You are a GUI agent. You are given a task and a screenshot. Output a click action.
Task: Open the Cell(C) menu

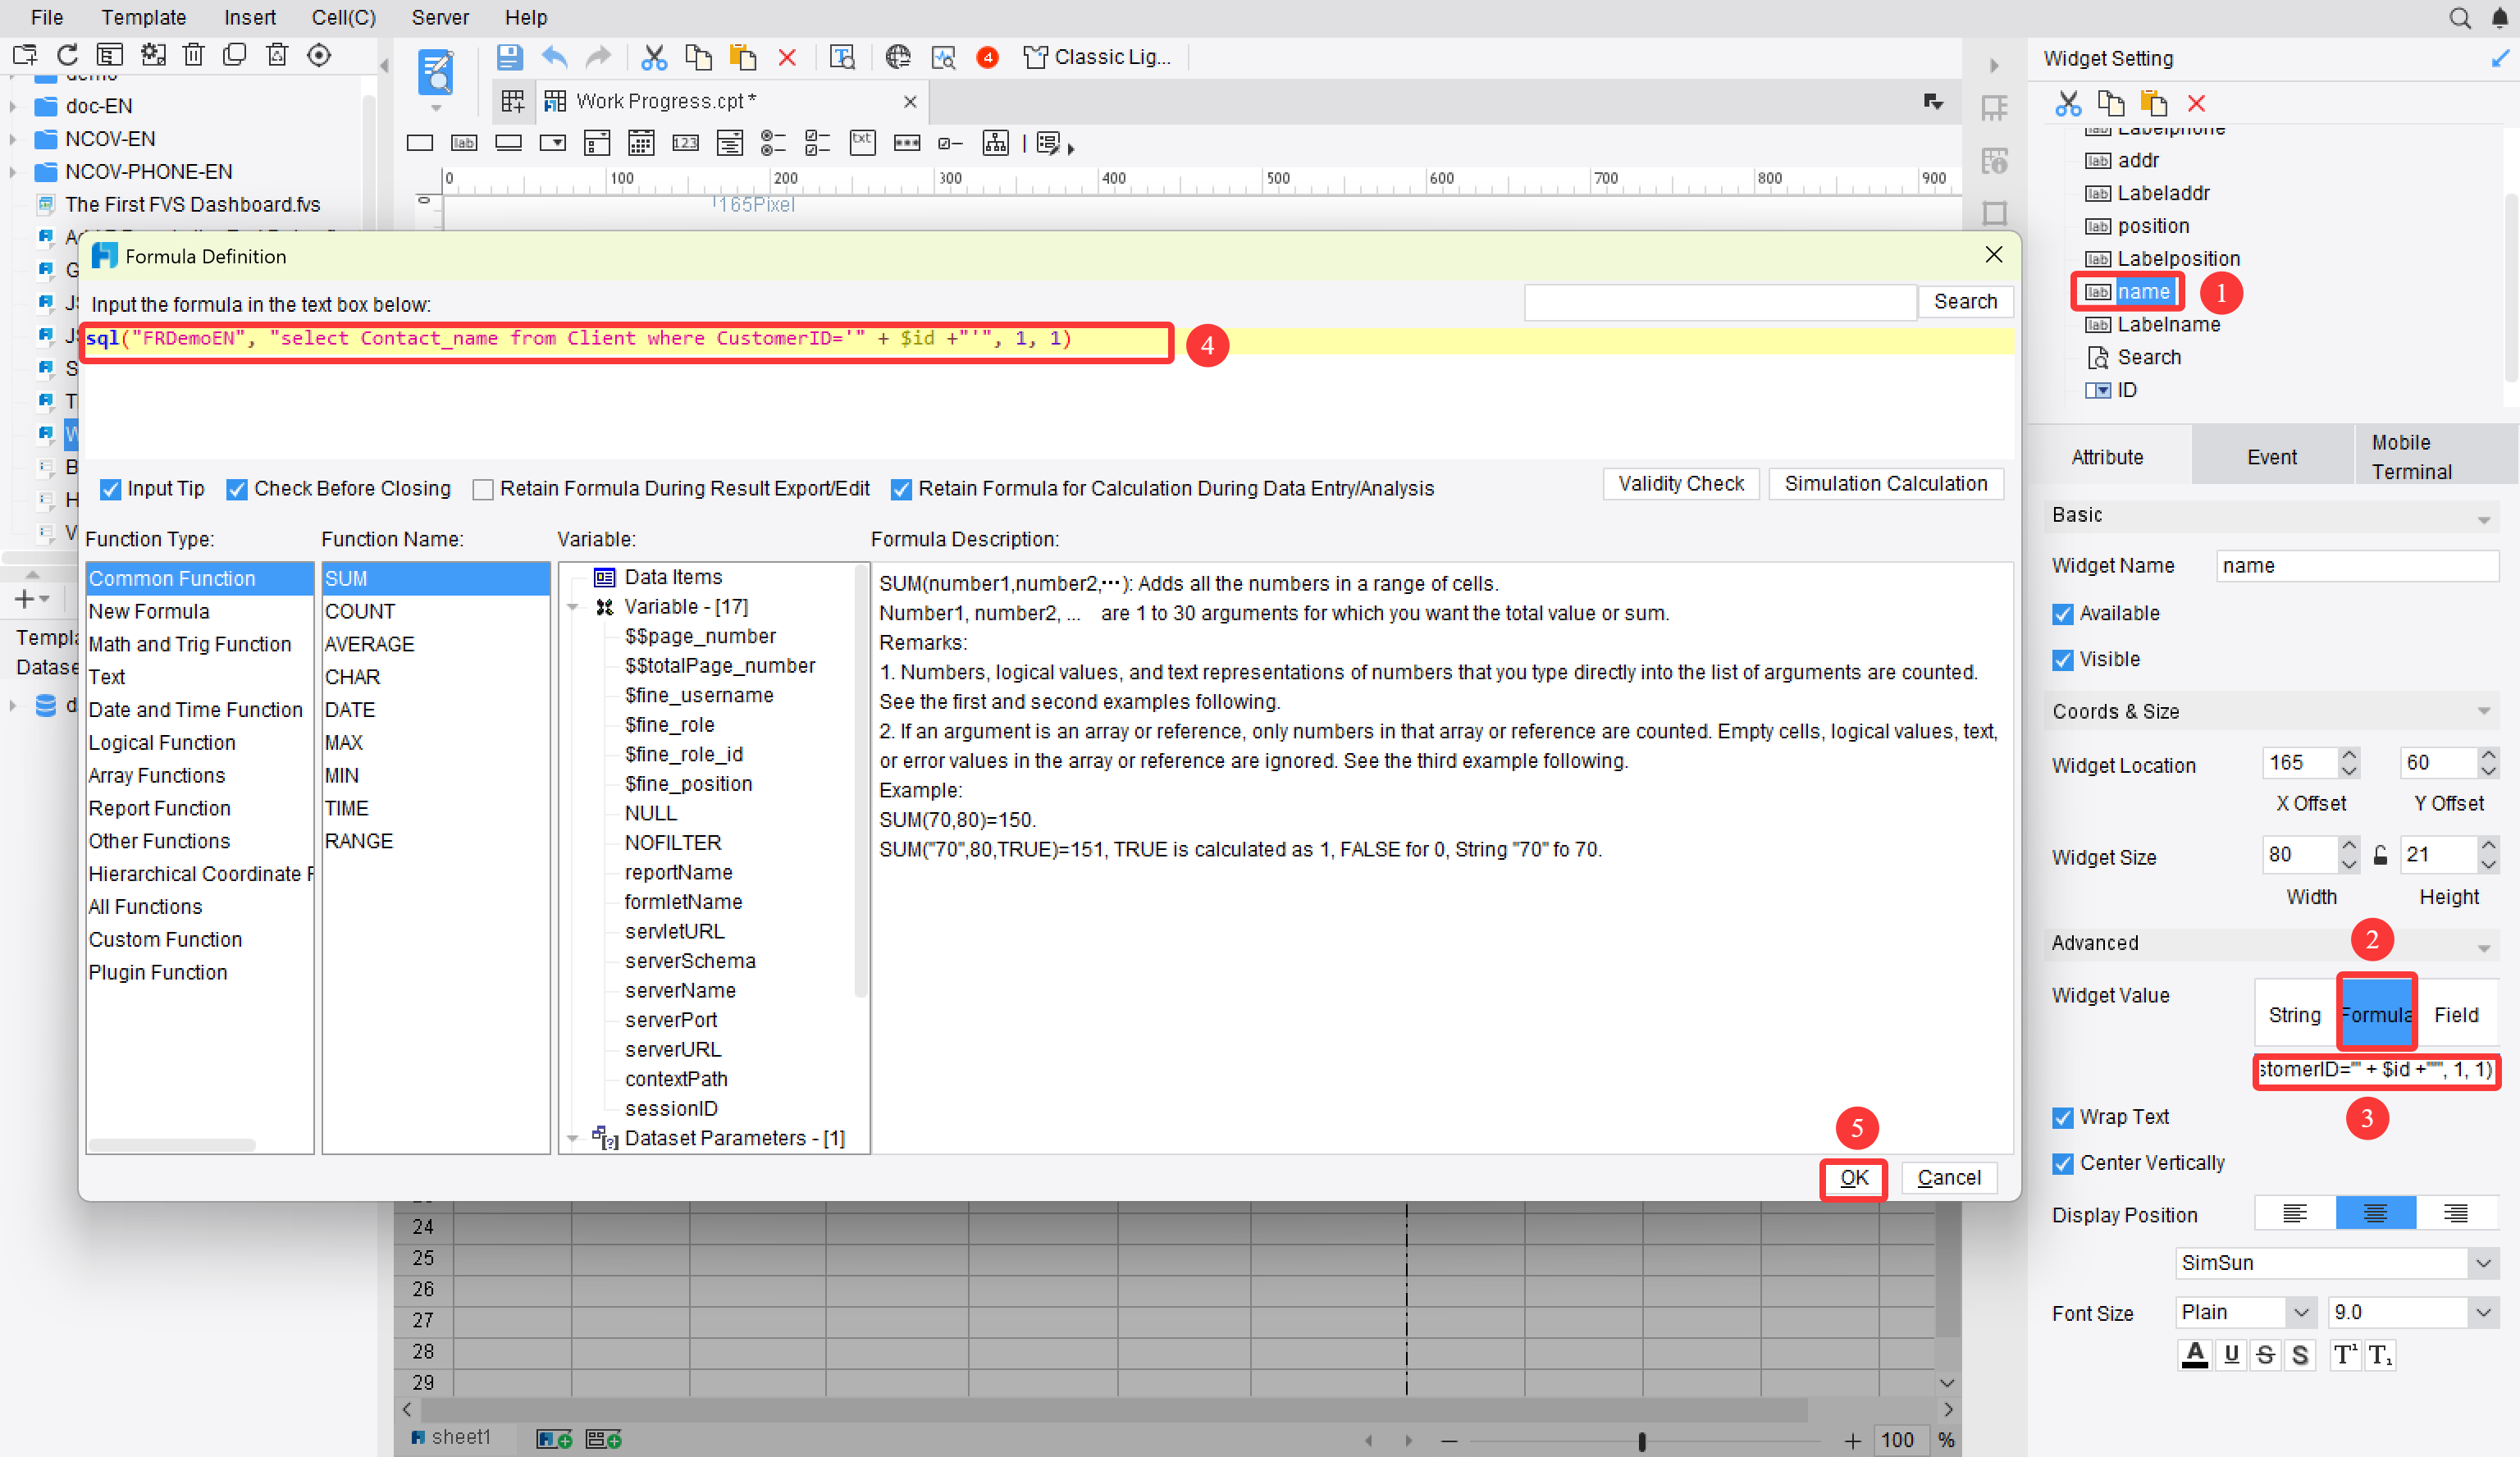pyautogui.click(x=343, y=17)
